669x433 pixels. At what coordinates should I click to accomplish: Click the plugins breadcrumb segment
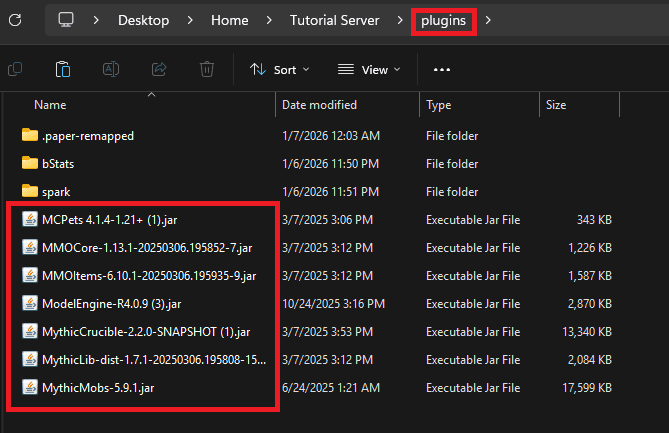coord(443,20)
